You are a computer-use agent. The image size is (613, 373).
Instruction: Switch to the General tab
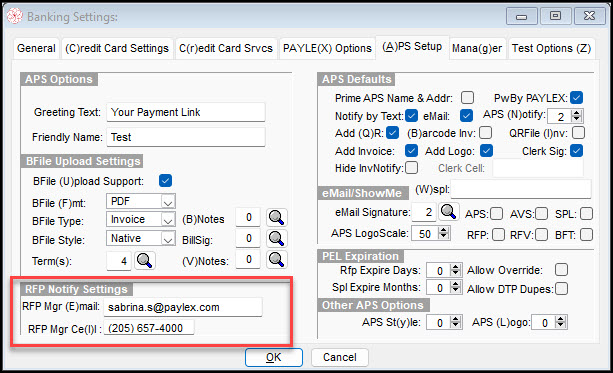point(36,48)
